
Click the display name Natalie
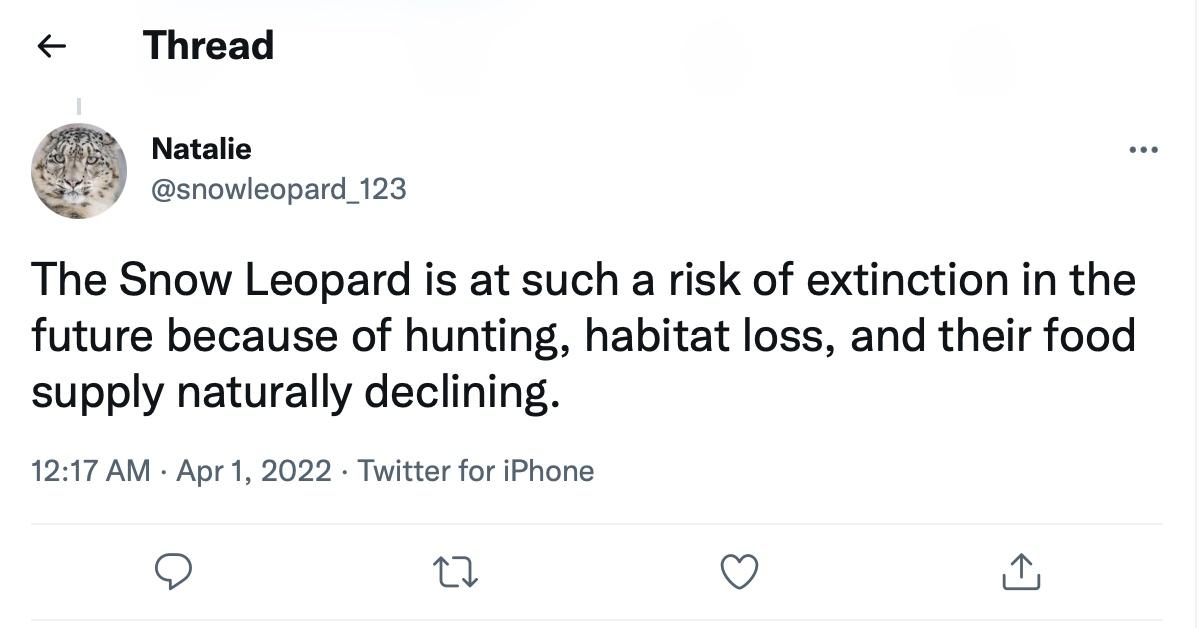click(201, 149)
